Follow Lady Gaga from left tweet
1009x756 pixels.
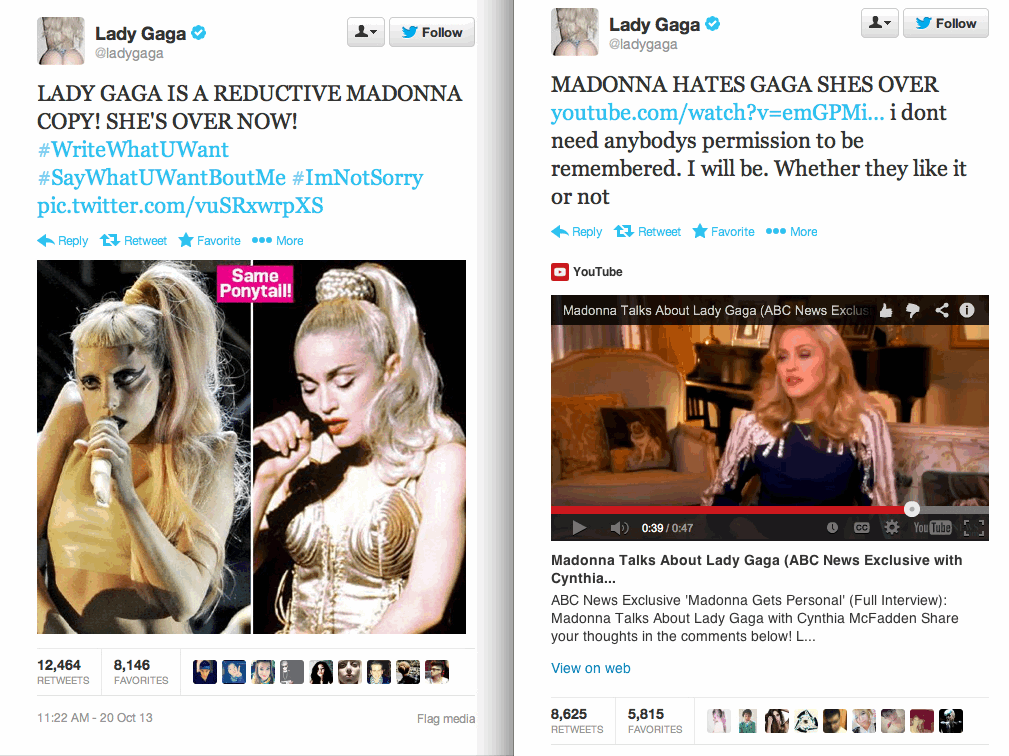point(432,32)
